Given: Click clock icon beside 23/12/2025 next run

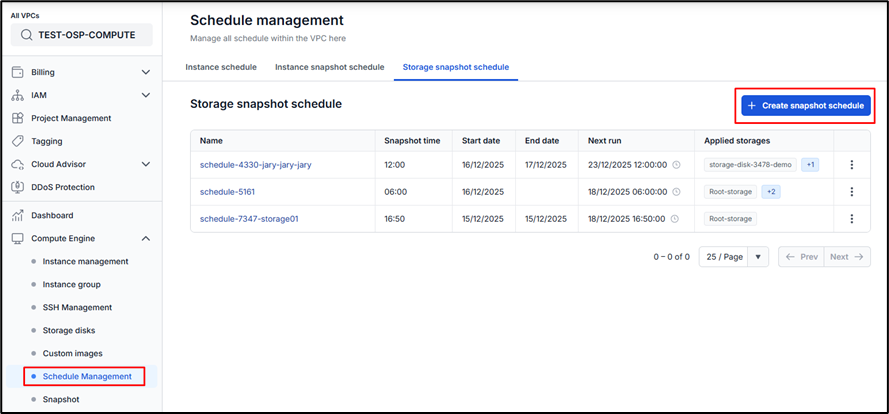Looking at the screenshot, I should coord(676,165).
